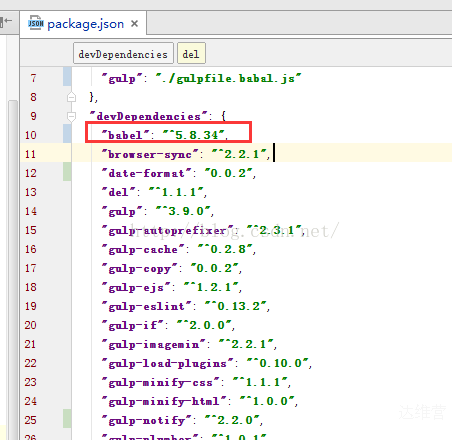Viewport: 452px width, 440px height.
Task: Click the "^0.13.2" version value
Action: pos(235,306)
